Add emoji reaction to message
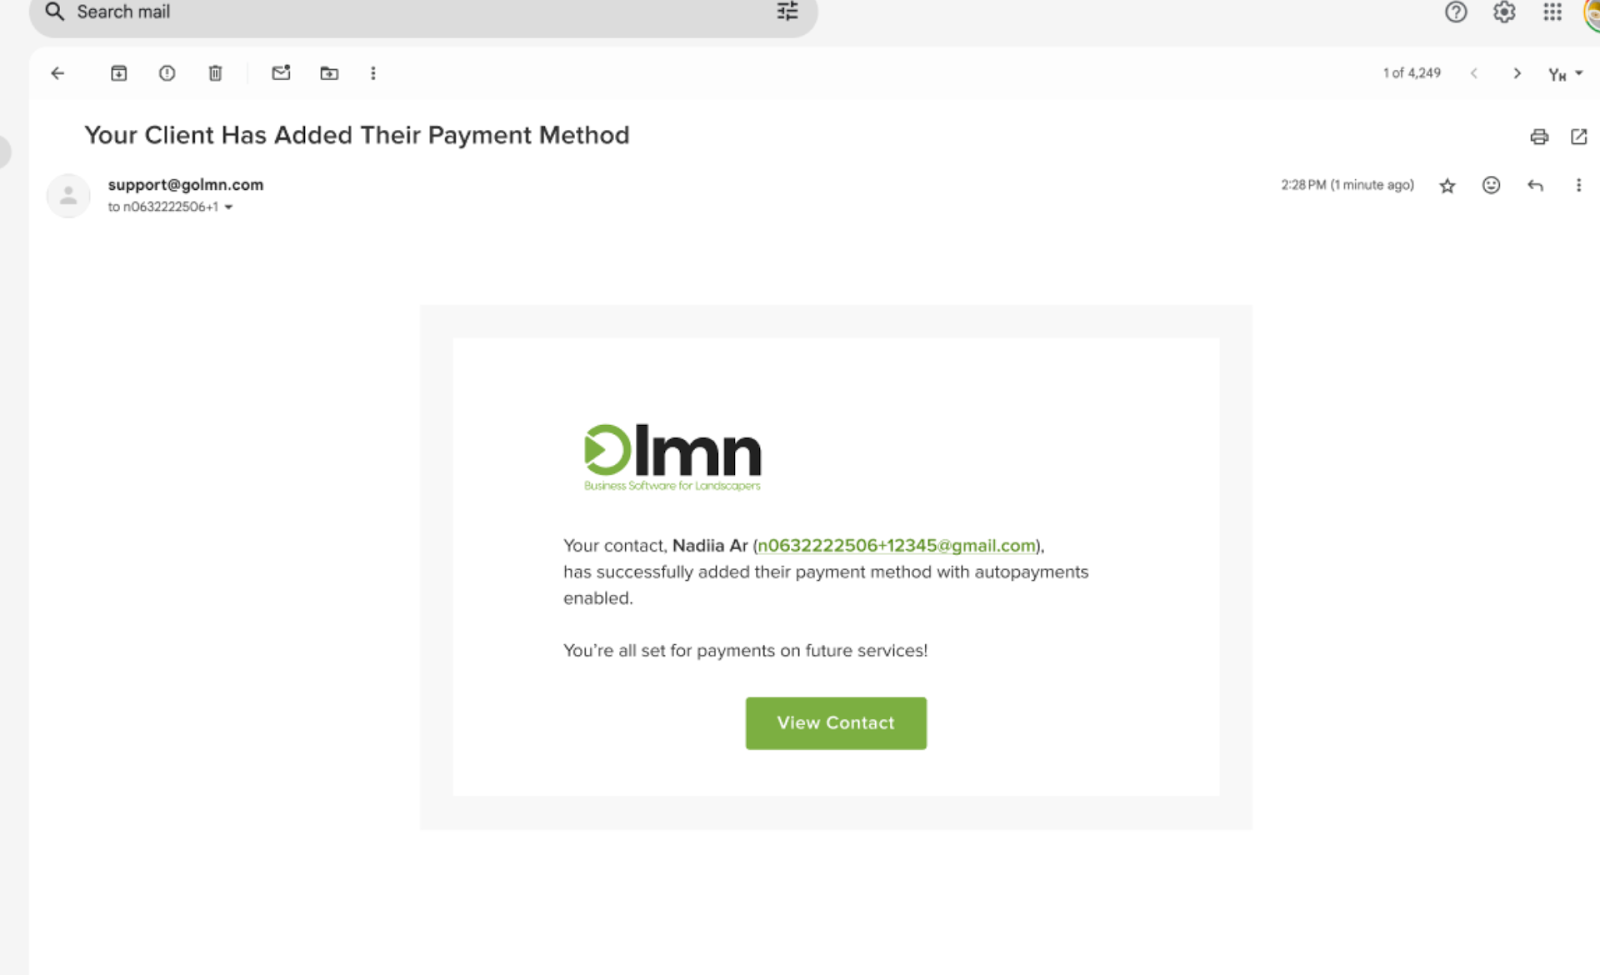 click(x=1491, y=185)
